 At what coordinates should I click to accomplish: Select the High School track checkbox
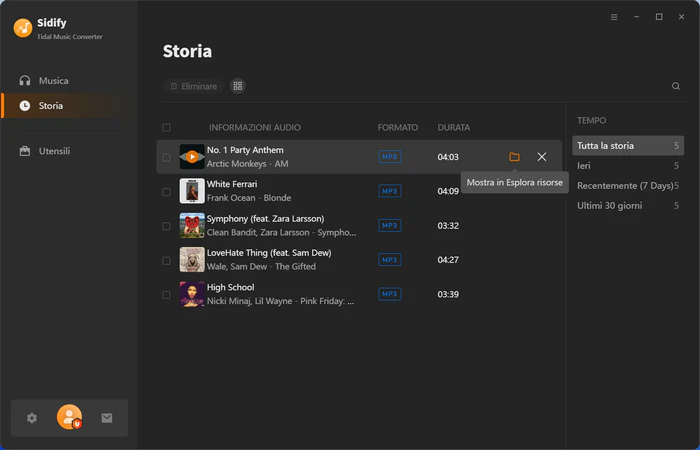click(167, 295)
